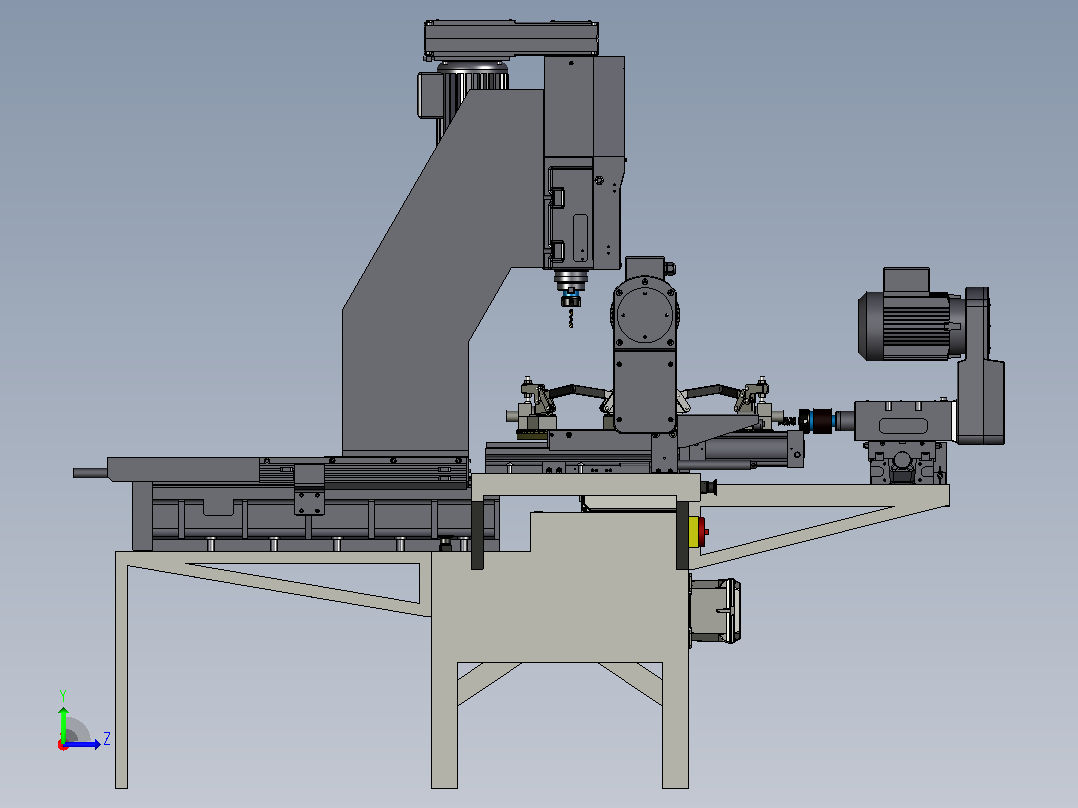Select the belt cover on top of the spindle head
Viewport: 1078px width, 808px height.
click(511, 39)
